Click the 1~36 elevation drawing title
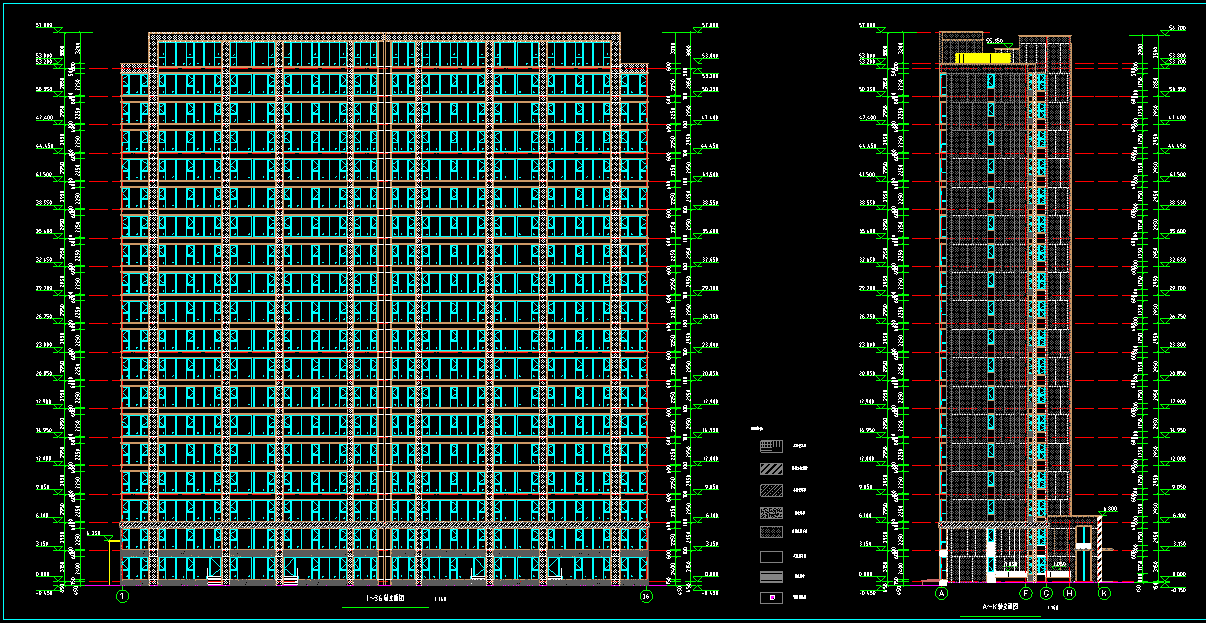This screenshot has height=623, width=1206. (385, 599)
